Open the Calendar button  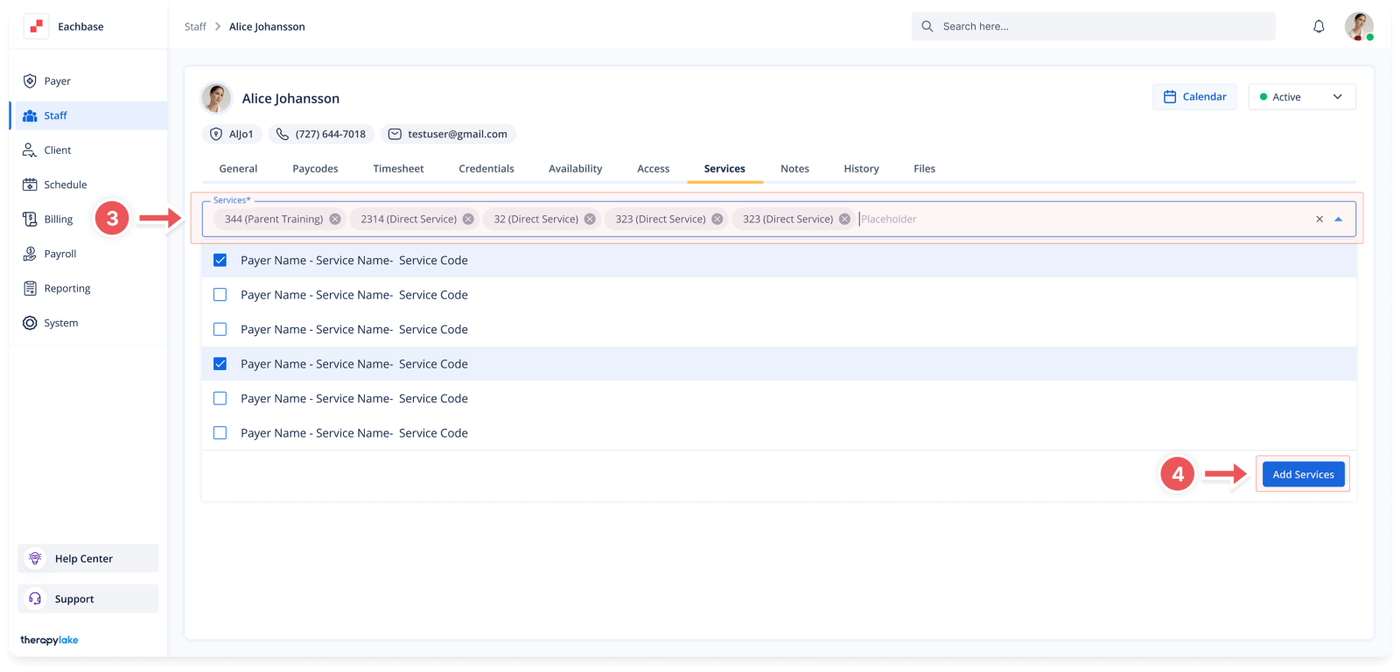coord(1194,97)
